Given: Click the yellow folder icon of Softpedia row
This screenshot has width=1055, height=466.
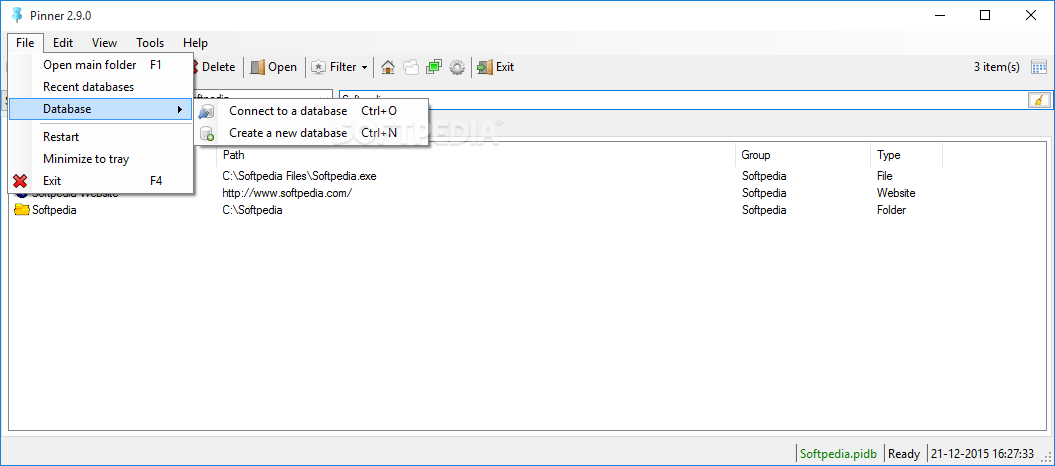Looking at the screenshot, I should pos(22,210).
